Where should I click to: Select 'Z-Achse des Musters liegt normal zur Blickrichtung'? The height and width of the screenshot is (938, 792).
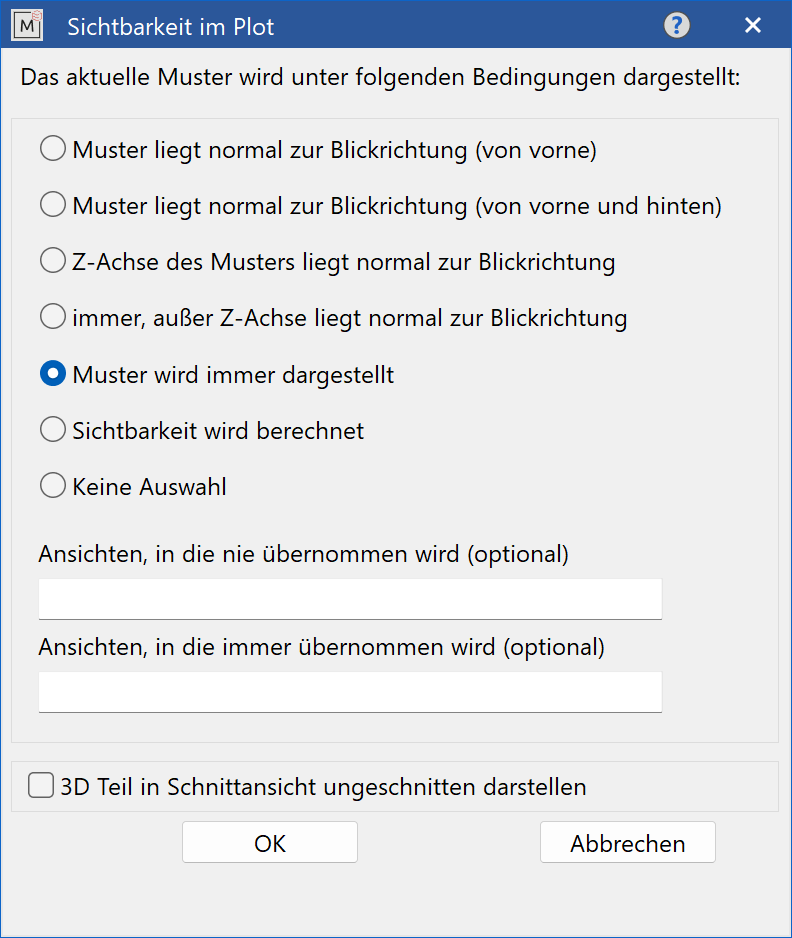[52, 262]
